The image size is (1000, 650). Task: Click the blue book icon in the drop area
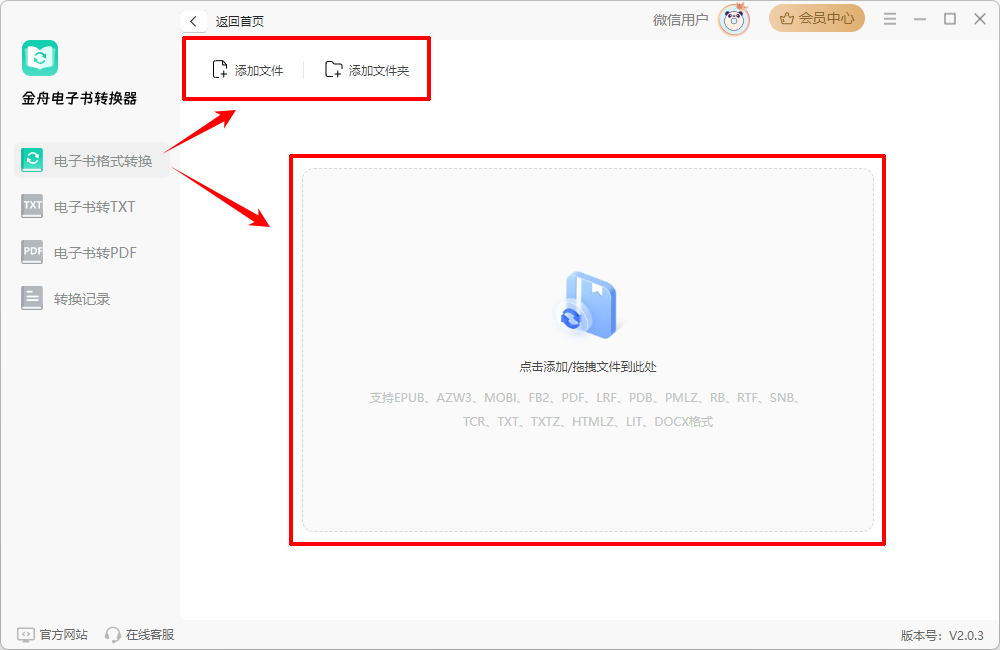(587, 306)
